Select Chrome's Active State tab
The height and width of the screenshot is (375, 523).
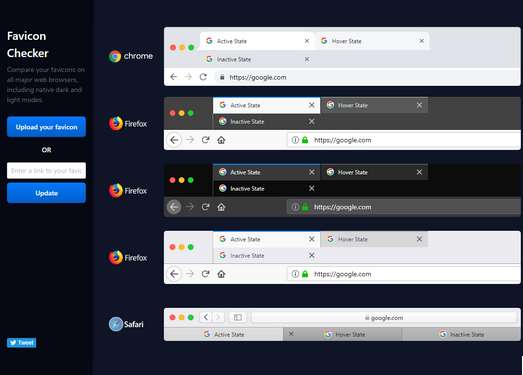[257, 41]
